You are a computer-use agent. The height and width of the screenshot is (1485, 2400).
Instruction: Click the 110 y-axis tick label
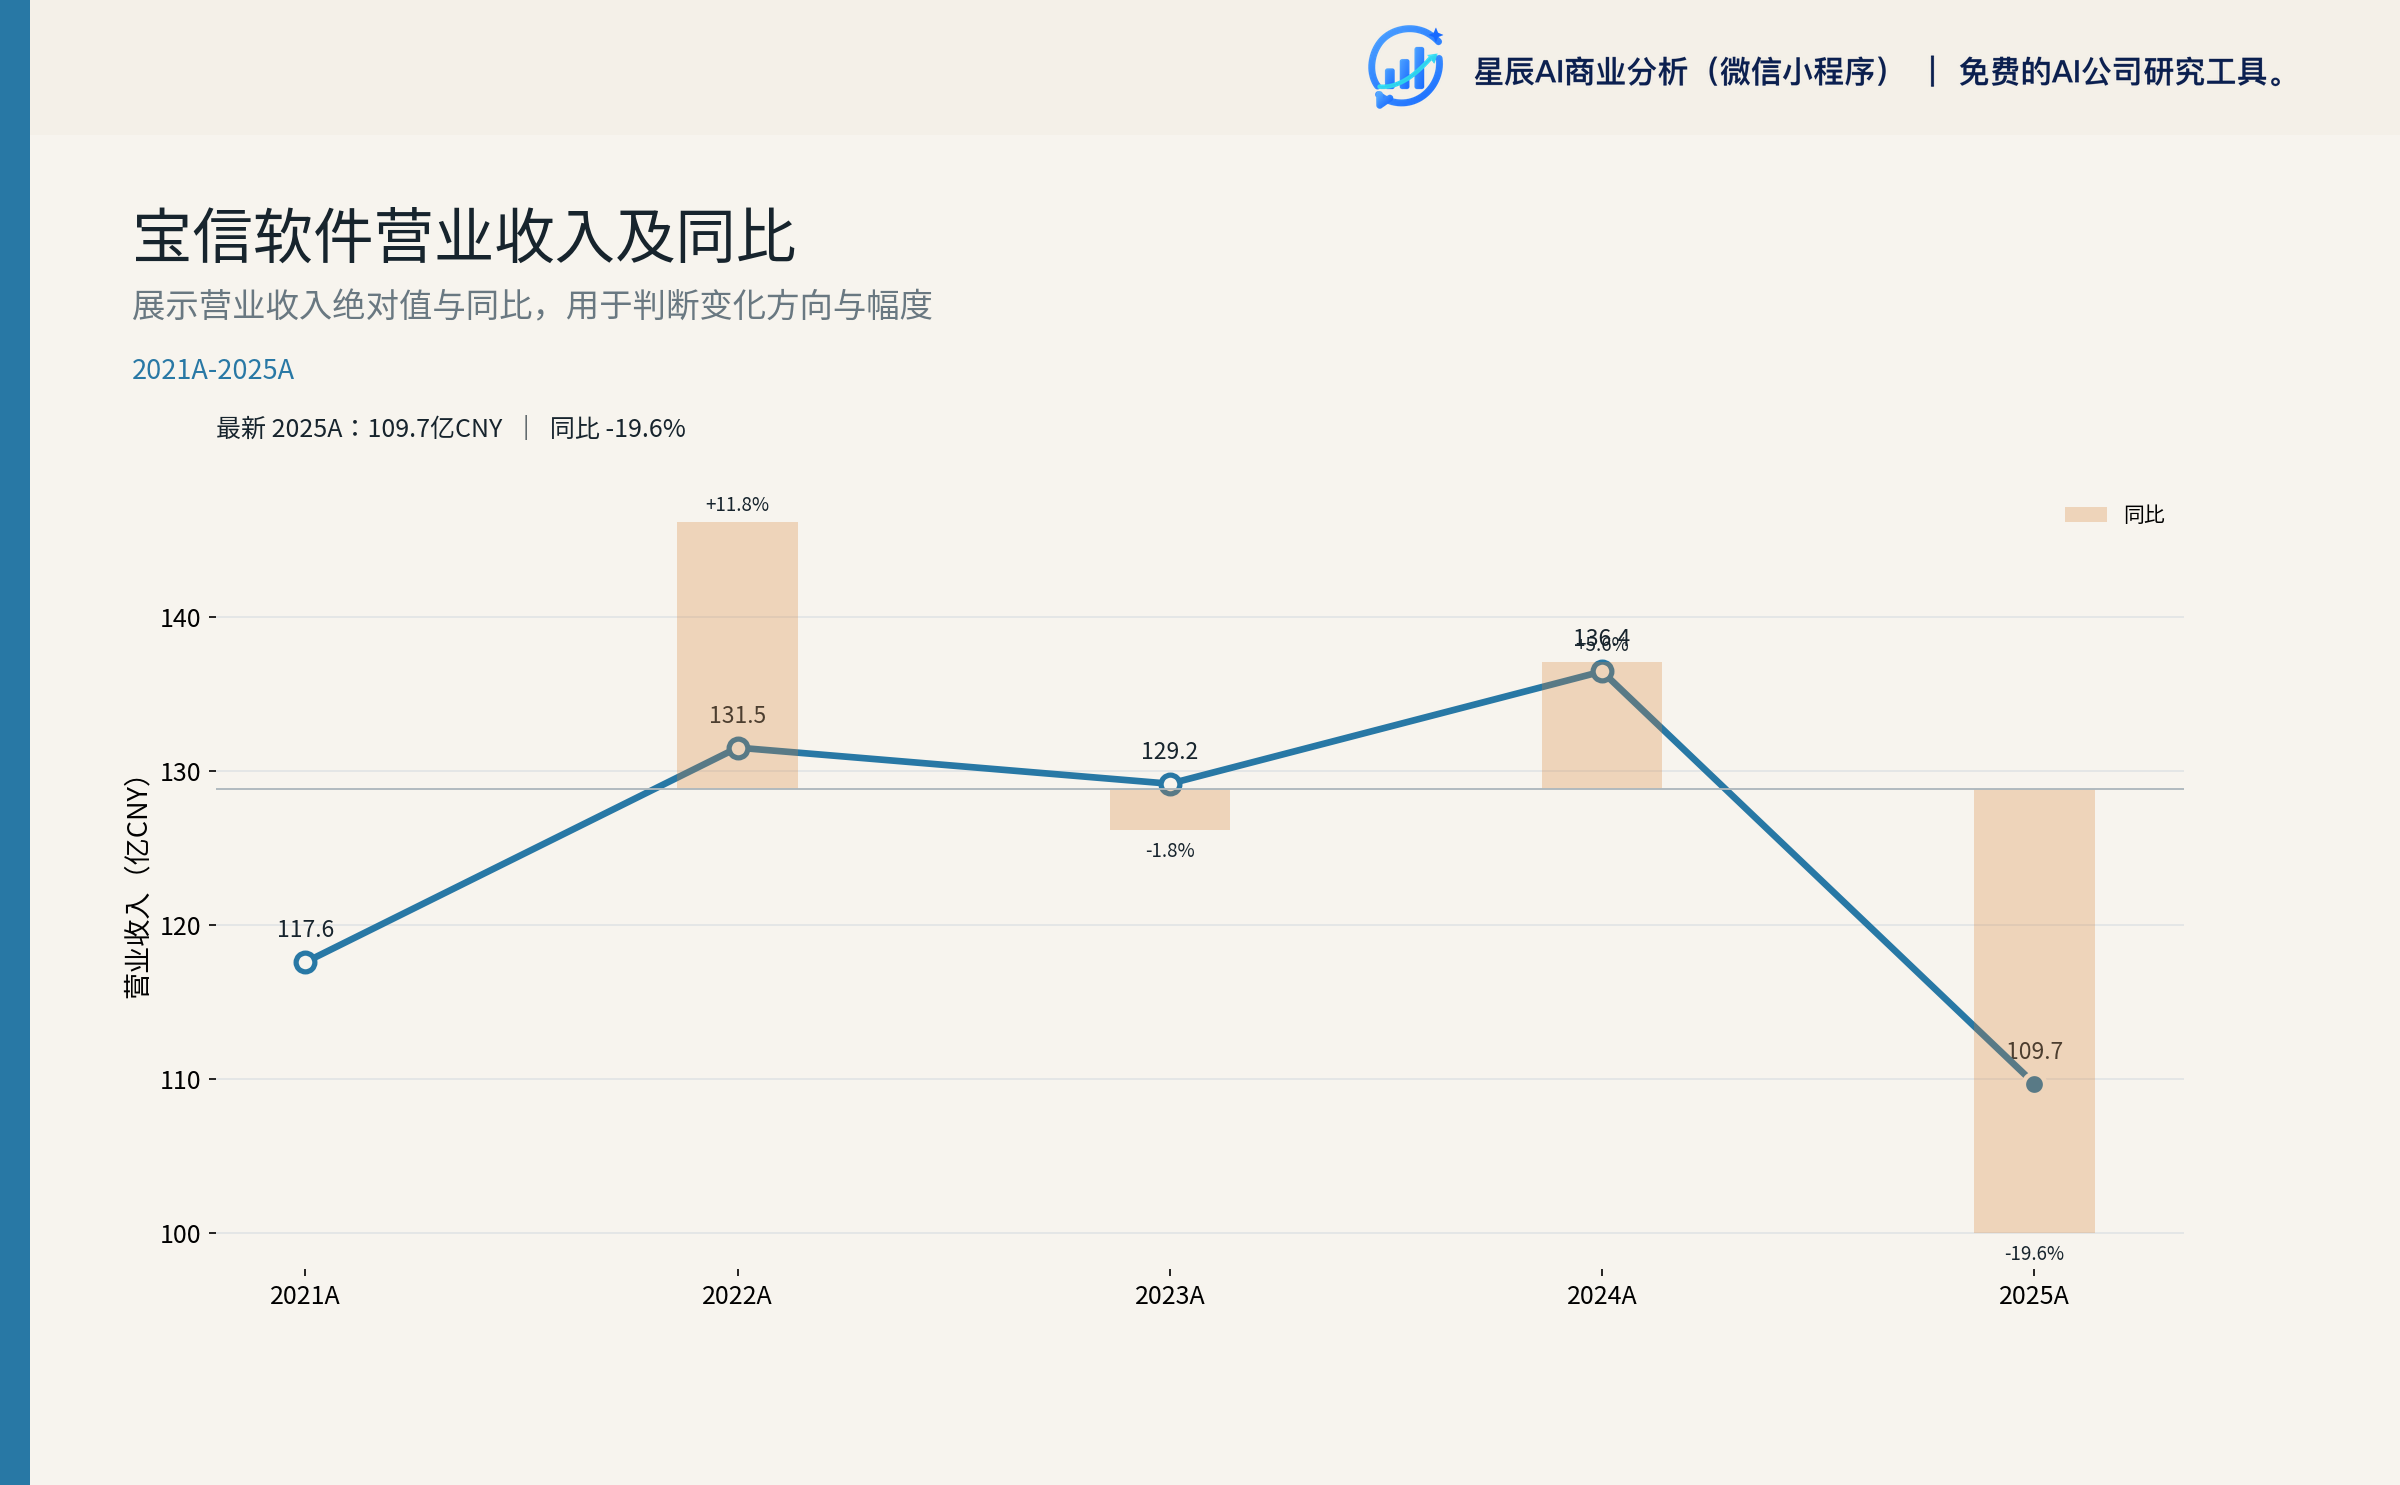[x=181, y=1080]
